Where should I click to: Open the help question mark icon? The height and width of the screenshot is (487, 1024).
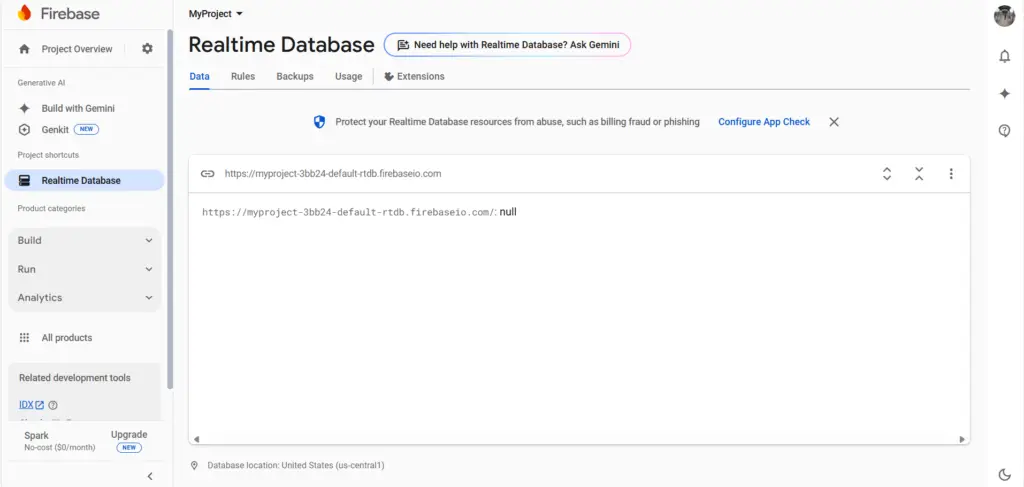tap(1004, 131)
